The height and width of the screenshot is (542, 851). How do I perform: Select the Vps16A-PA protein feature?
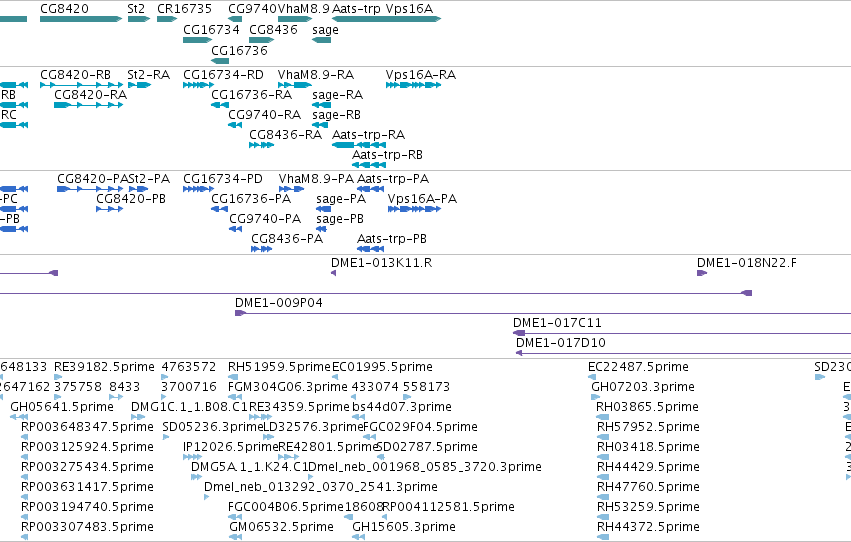click(x=414, y=209)
